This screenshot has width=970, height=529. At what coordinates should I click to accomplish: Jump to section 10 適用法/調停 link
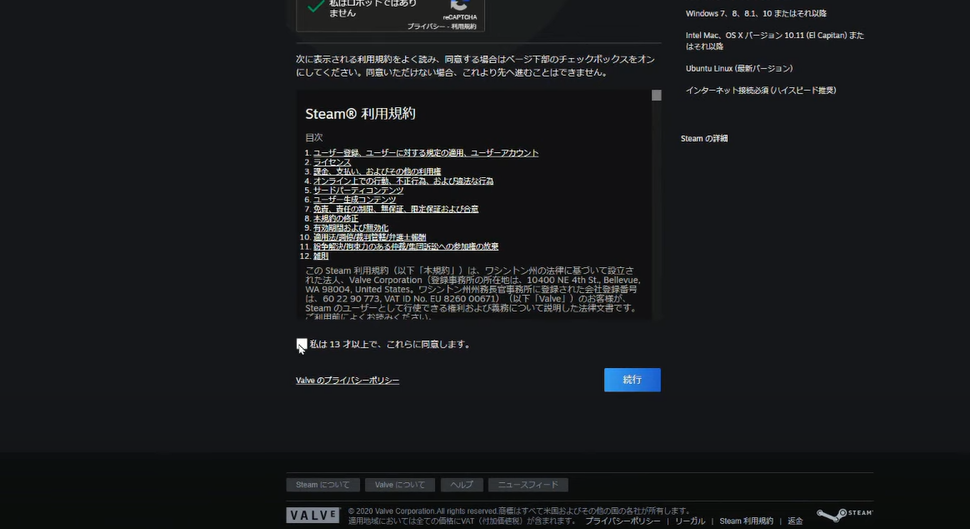tap(369, 237)
